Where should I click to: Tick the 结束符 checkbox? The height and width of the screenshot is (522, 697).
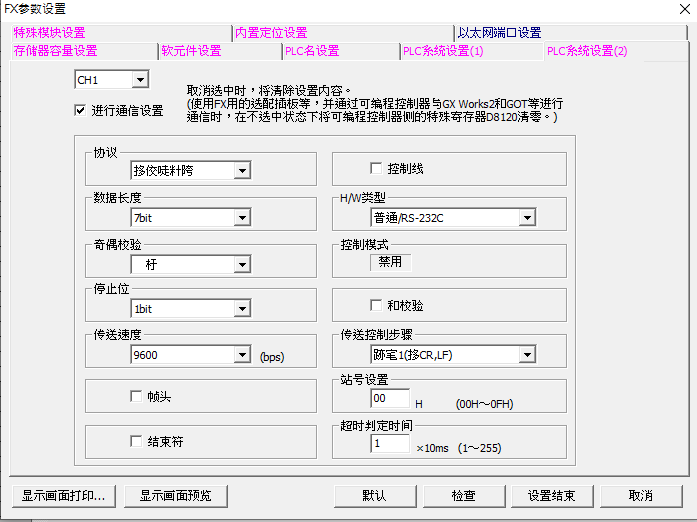point(137,441)
